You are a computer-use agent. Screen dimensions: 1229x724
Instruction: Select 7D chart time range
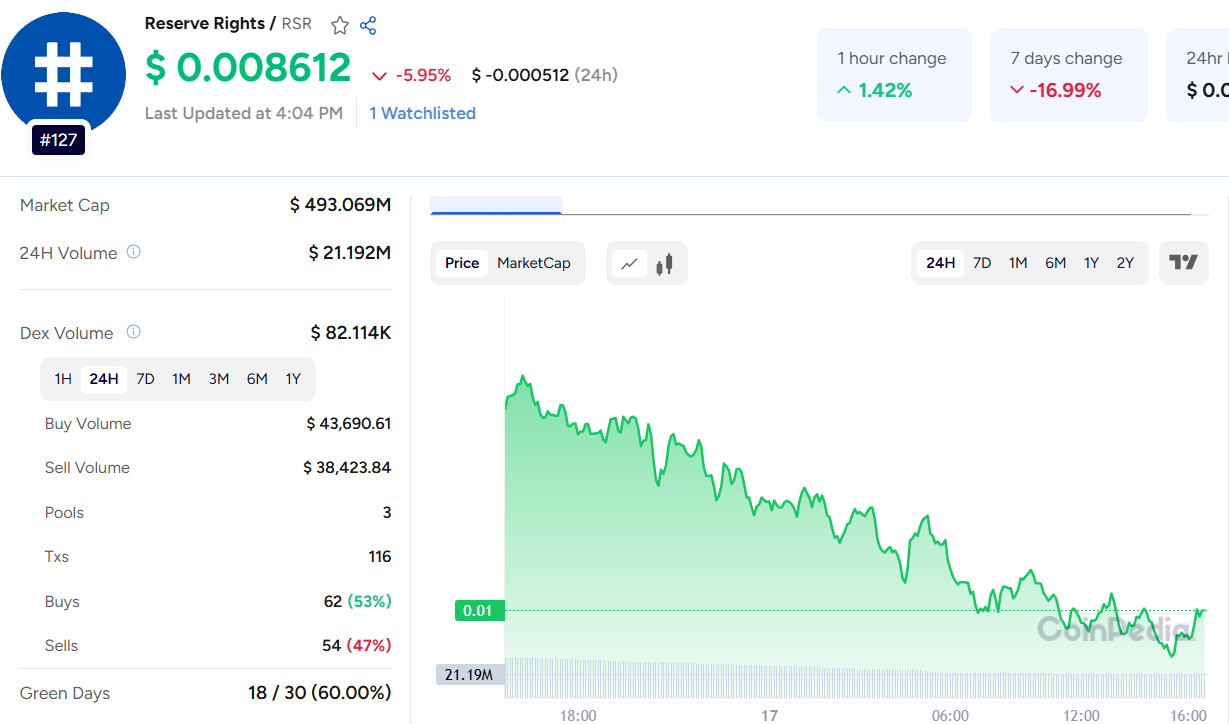(x=982, y=263)
